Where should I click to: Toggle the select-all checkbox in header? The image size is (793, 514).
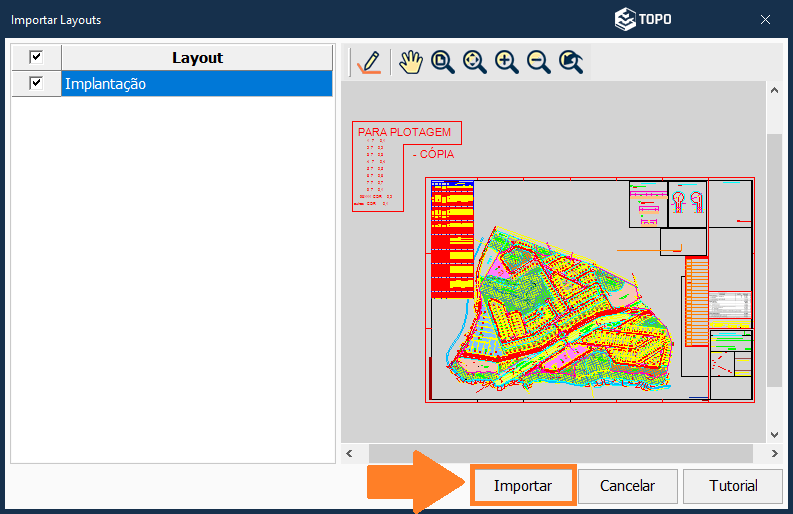point(36,58)
